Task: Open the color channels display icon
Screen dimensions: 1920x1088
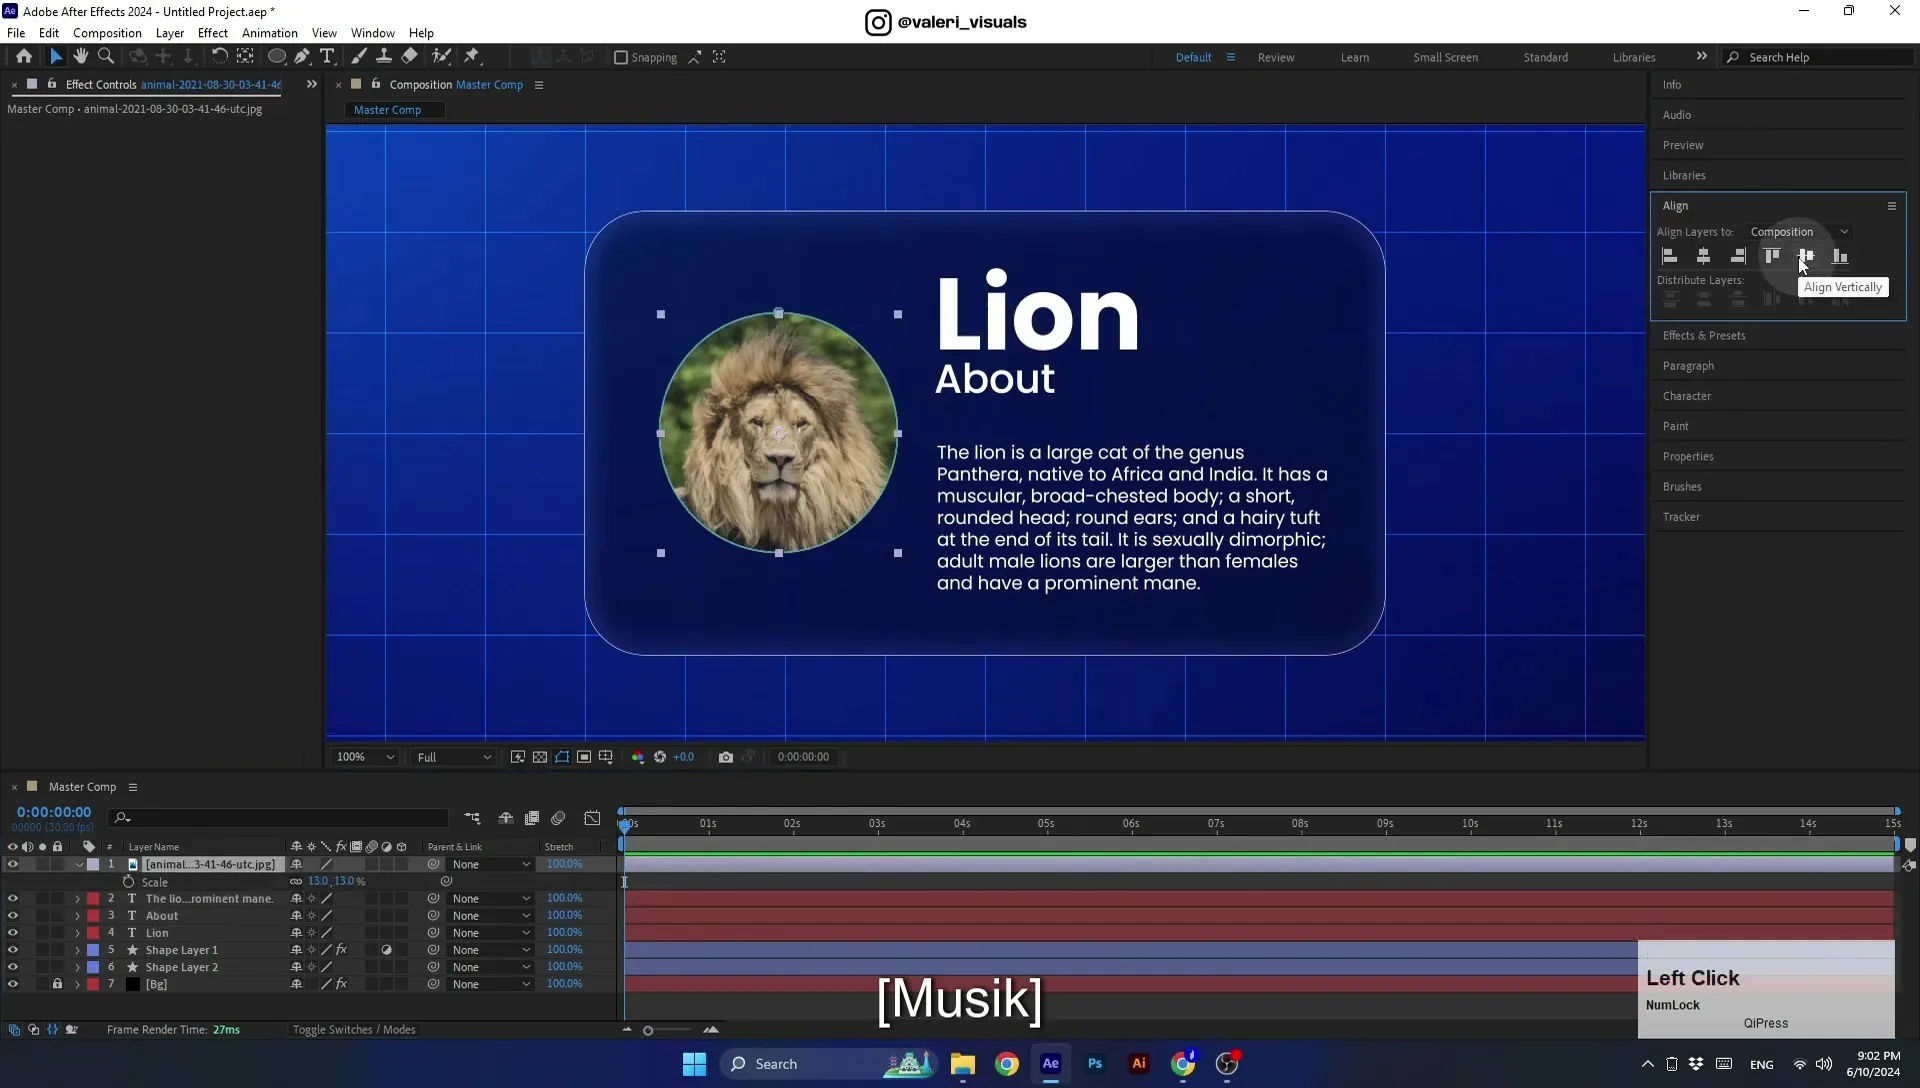Action: [x=638, y=757]
